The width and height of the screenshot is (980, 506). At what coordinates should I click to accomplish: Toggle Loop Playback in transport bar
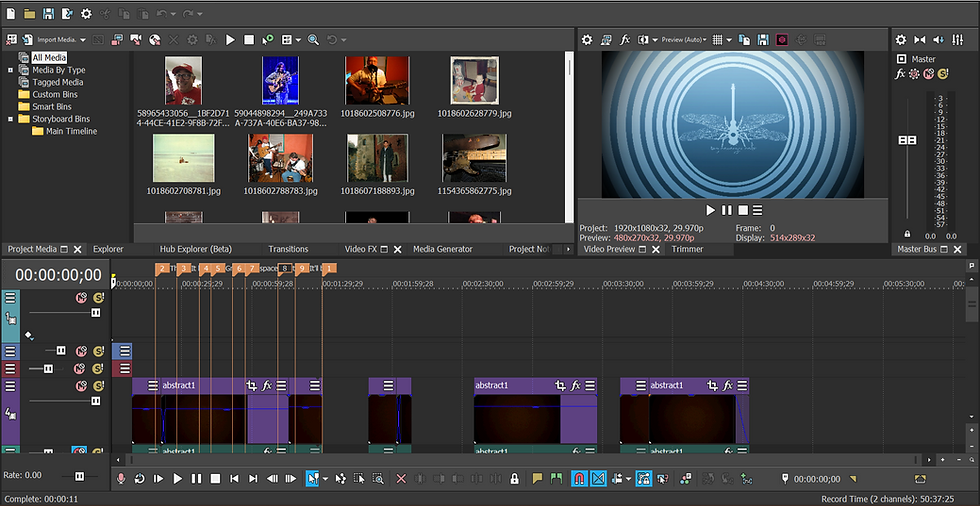click(x=140, y=479)
